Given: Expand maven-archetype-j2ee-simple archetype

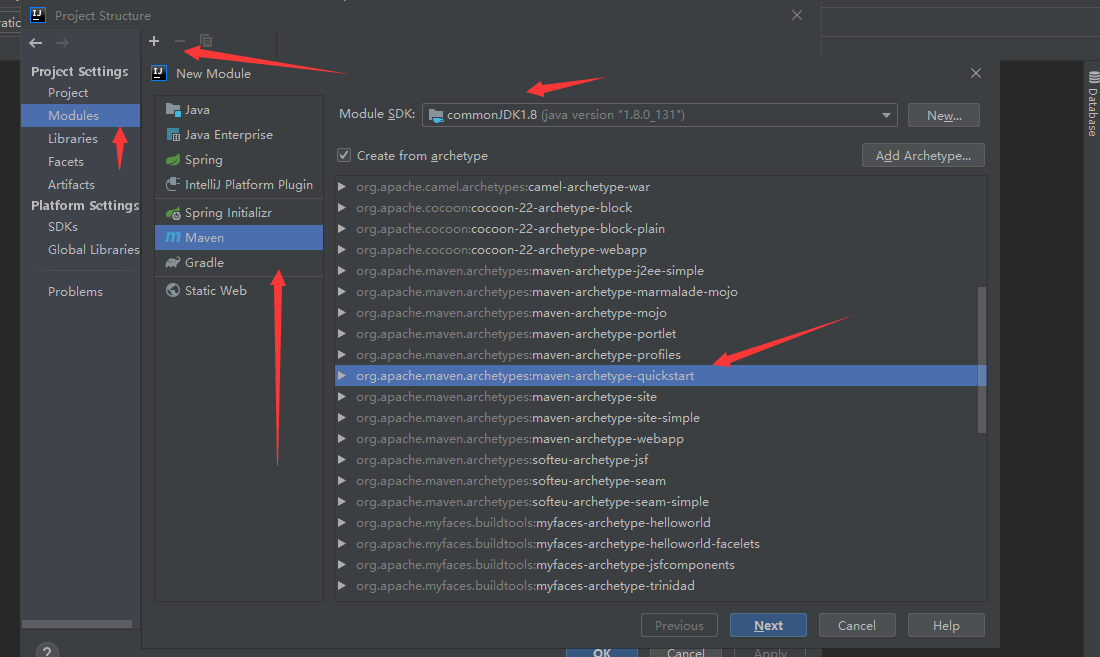Looking at the screenshot, I should click(342, 271).
